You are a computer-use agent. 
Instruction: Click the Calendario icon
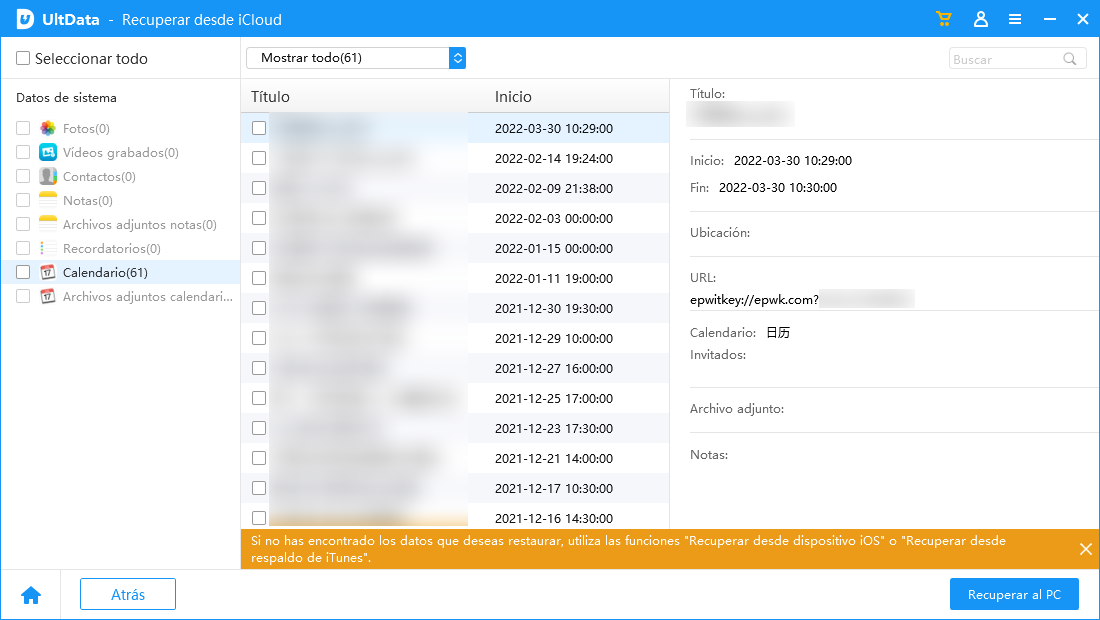pos(48,272)
